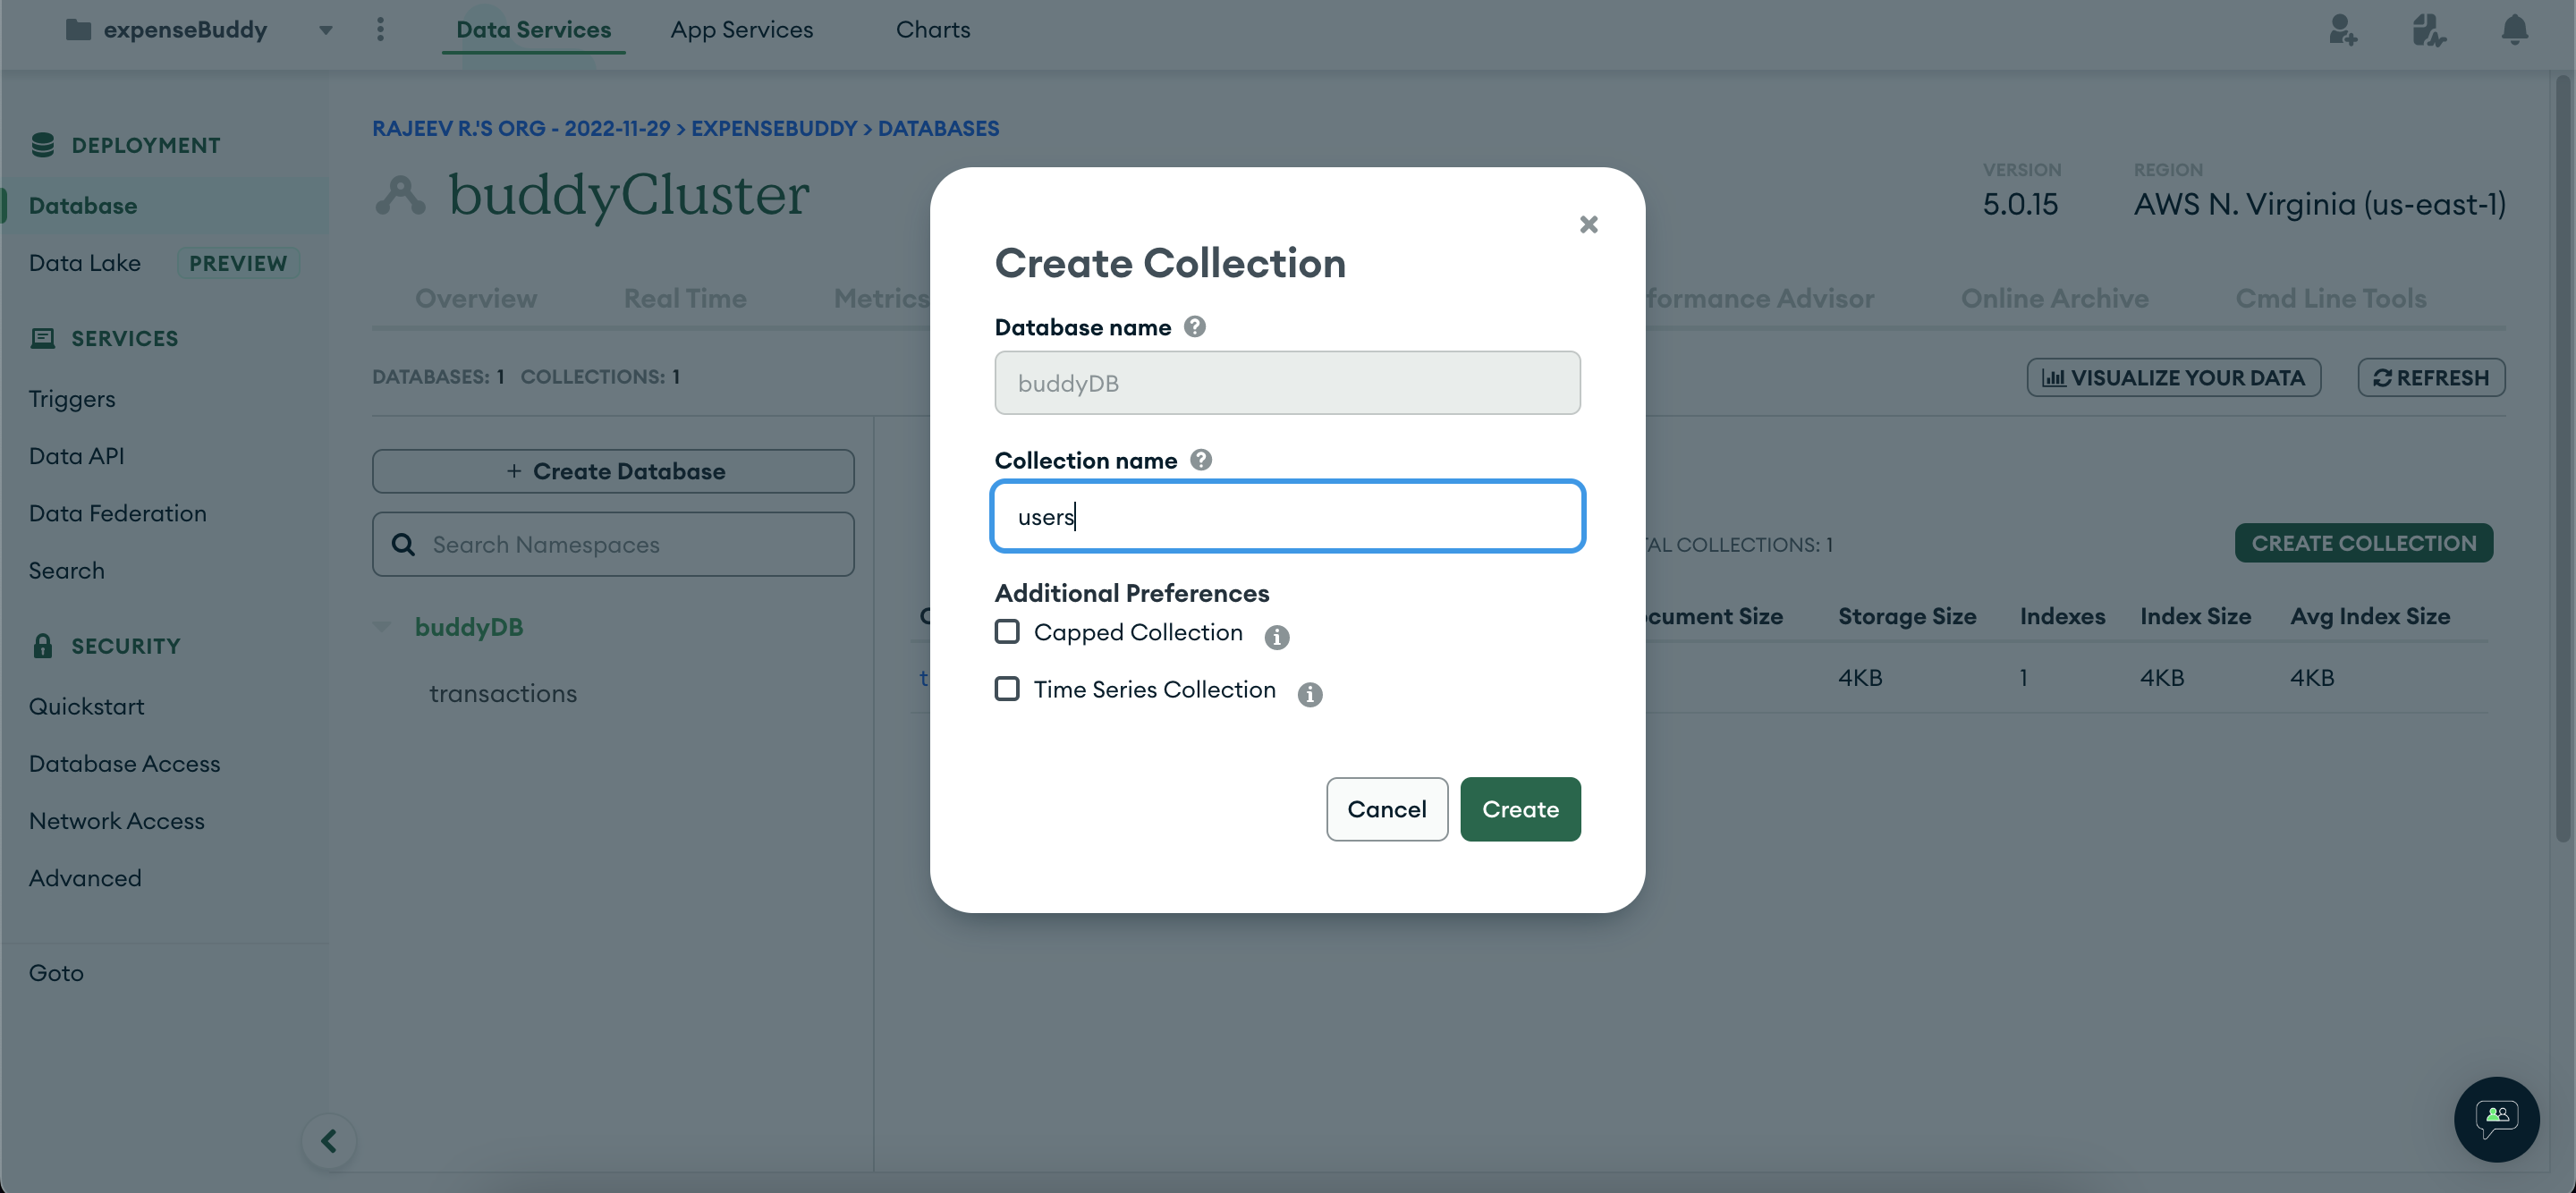2576x1193 pixels.
Task: Open Data Federation sidebar item
Action: tap(117, 513)
